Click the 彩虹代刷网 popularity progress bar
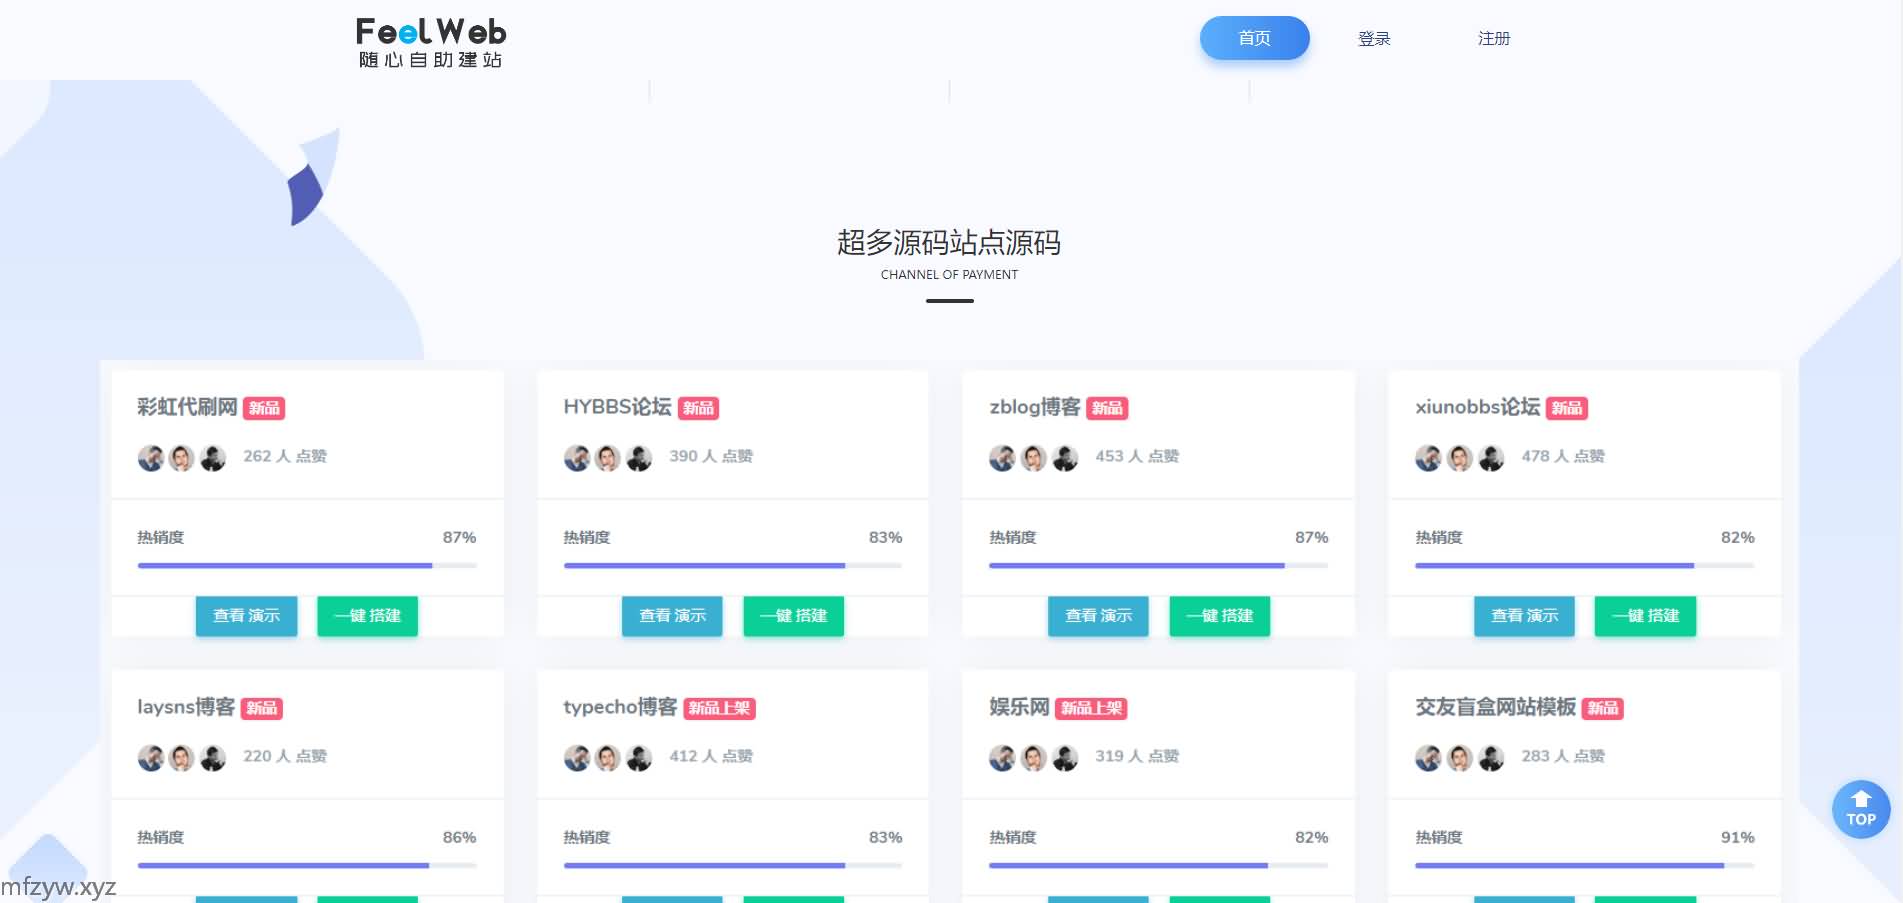 pyautogui.click(x=307, y=566)
